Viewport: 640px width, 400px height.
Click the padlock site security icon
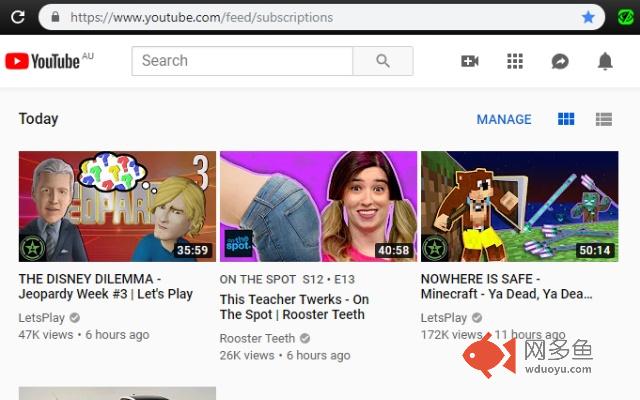(55, 17)
